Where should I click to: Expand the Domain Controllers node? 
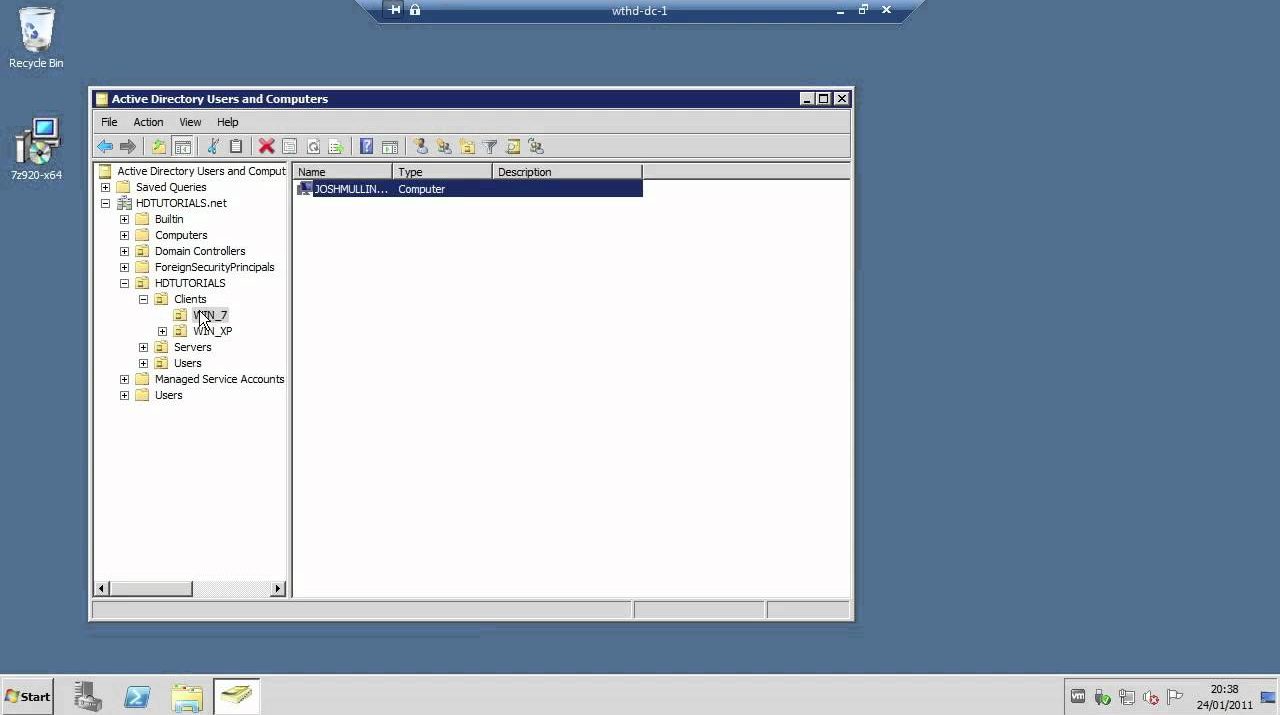pos(124,251)
